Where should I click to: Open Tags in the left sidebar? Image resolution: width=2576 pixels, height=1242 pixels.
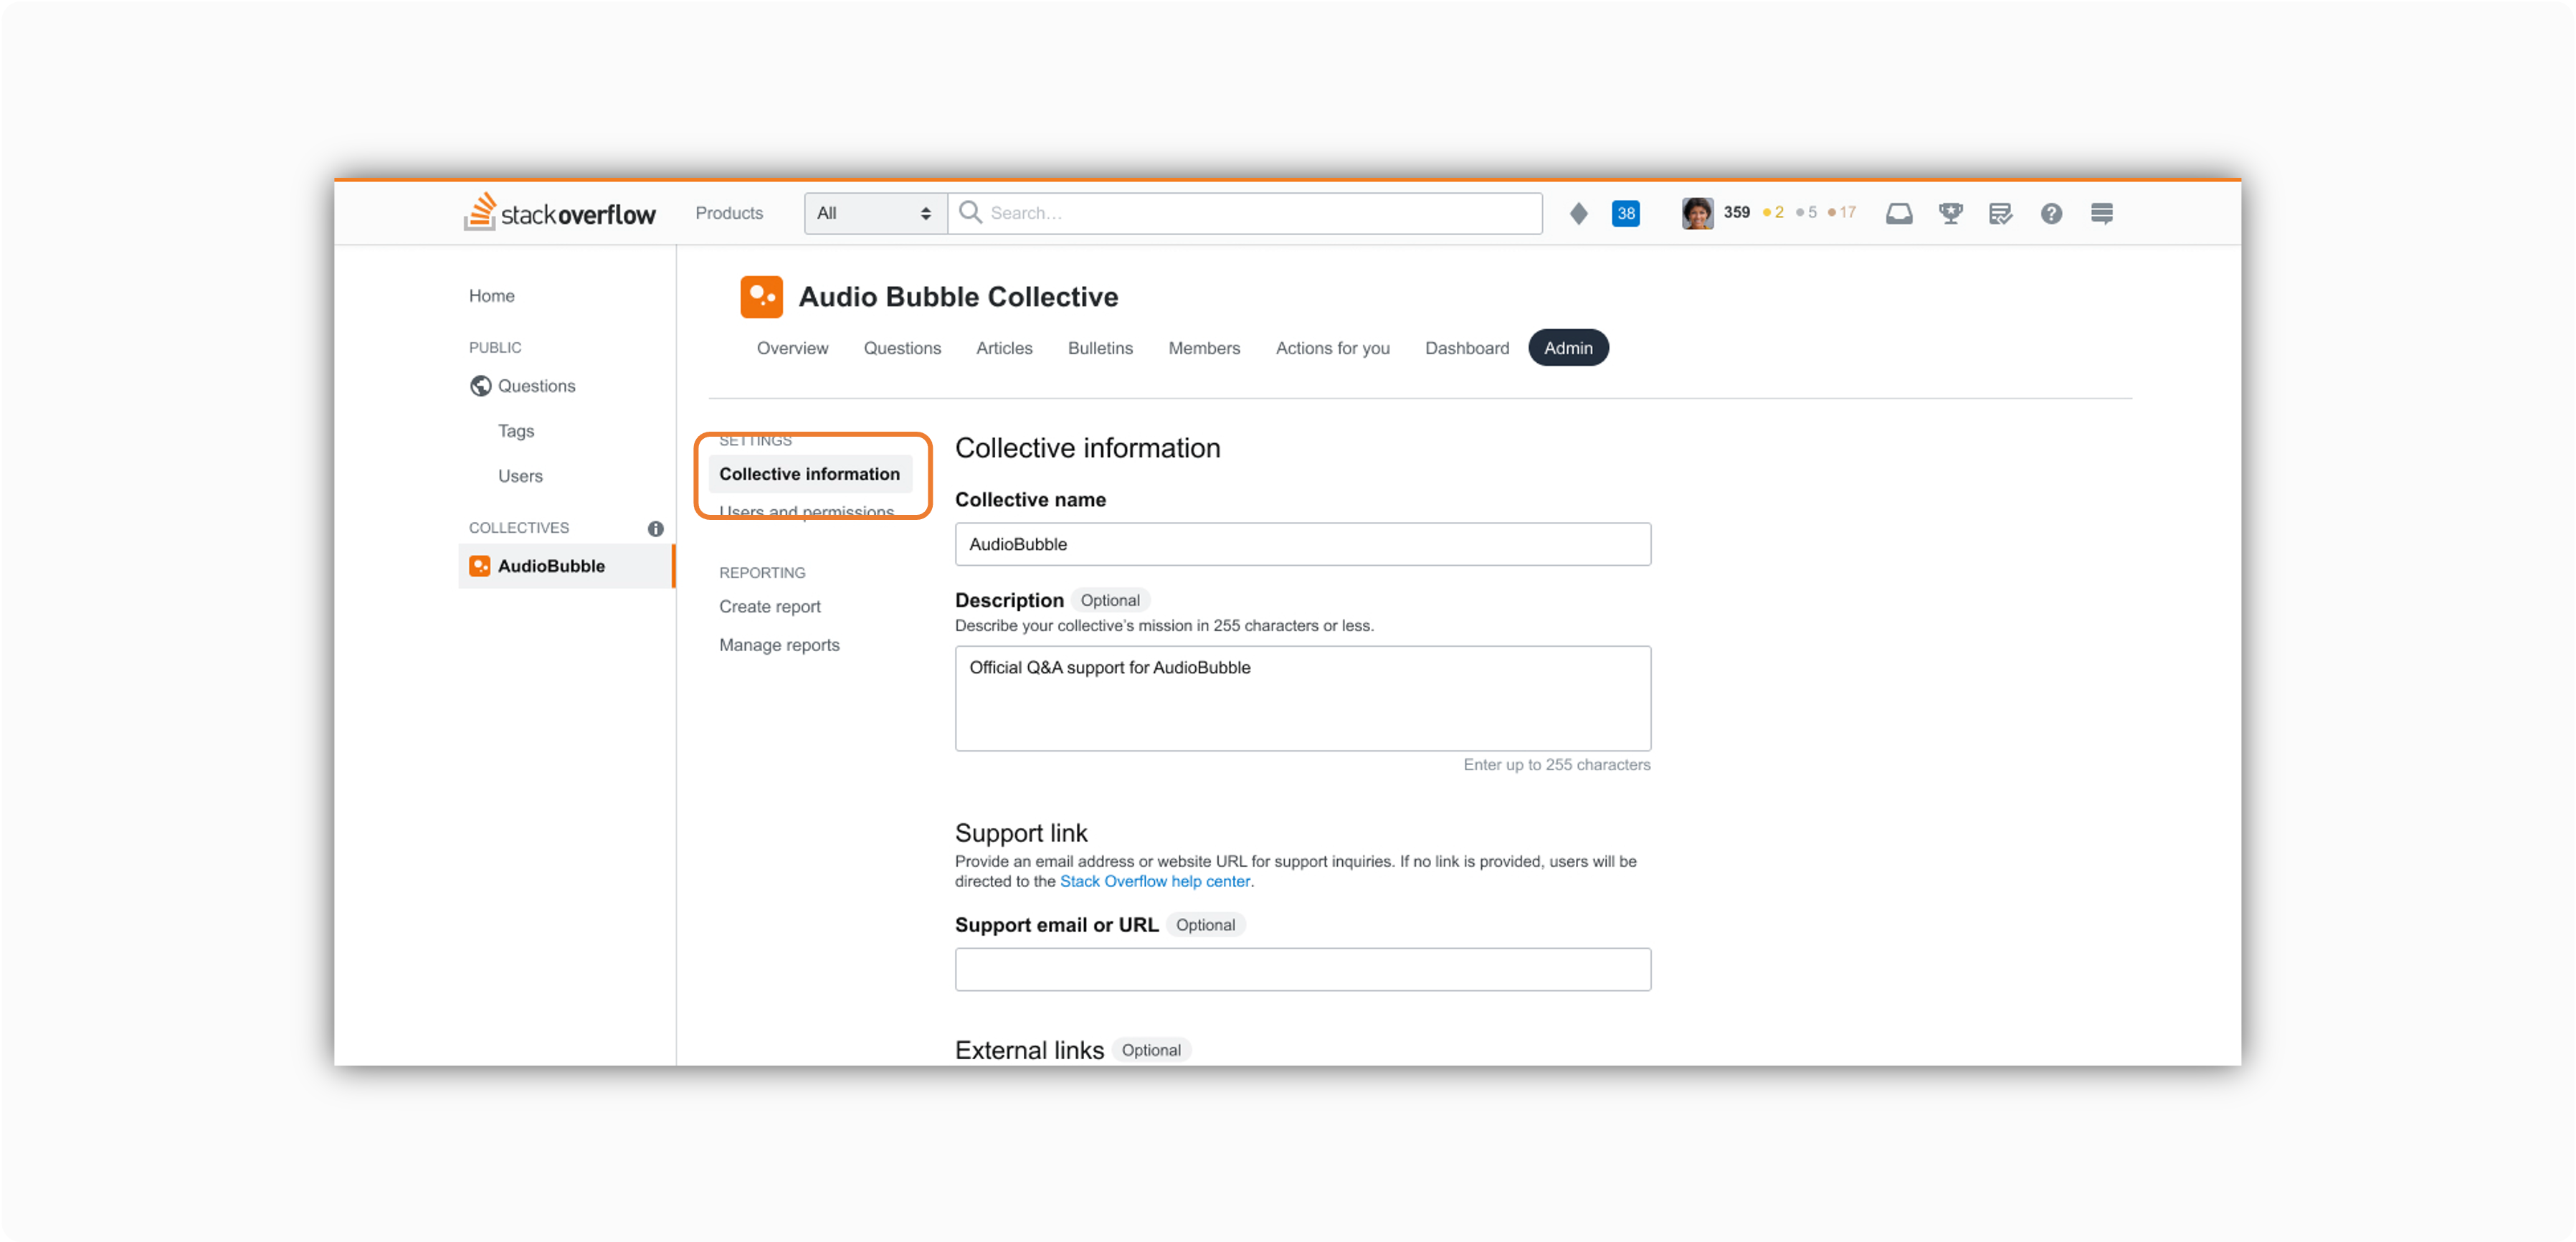pos(516,431)
